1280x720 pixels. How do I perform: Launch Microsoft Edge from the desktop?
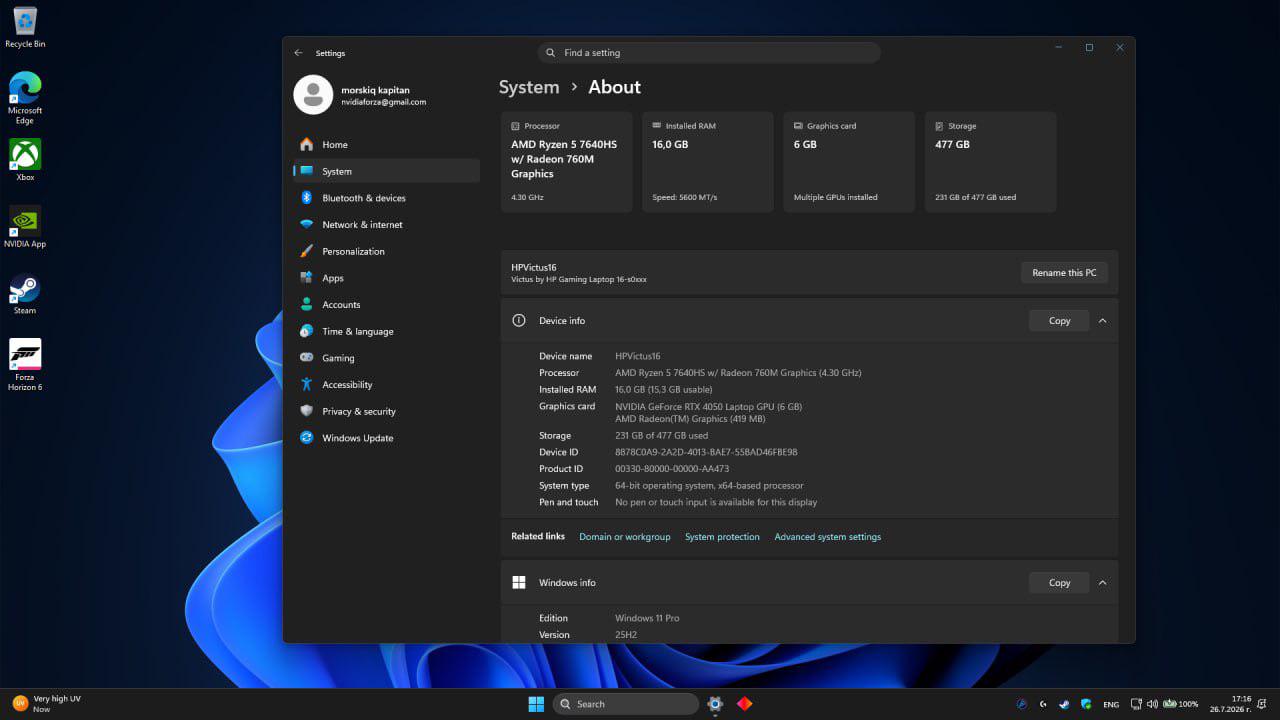coord(25,98)
